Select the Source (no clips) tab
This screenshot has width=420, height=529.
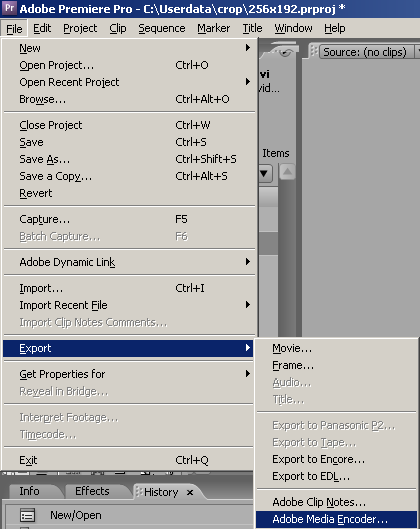[365, 52]
